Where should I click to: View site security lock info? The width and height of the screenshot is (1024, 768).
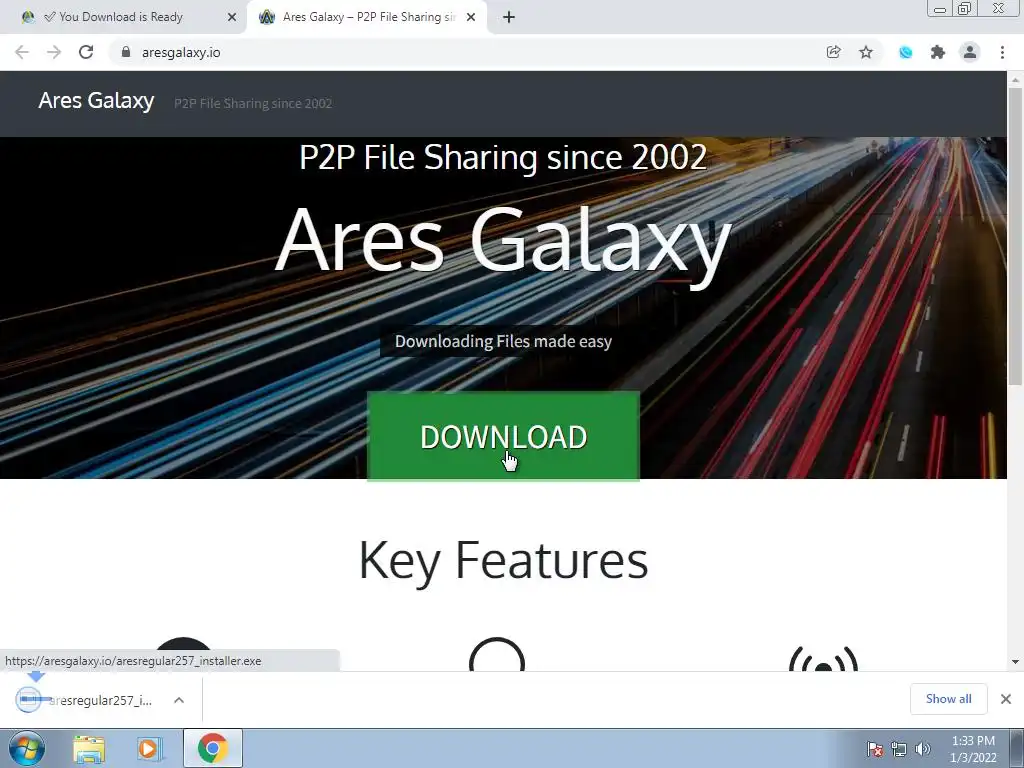pos(126,52)
